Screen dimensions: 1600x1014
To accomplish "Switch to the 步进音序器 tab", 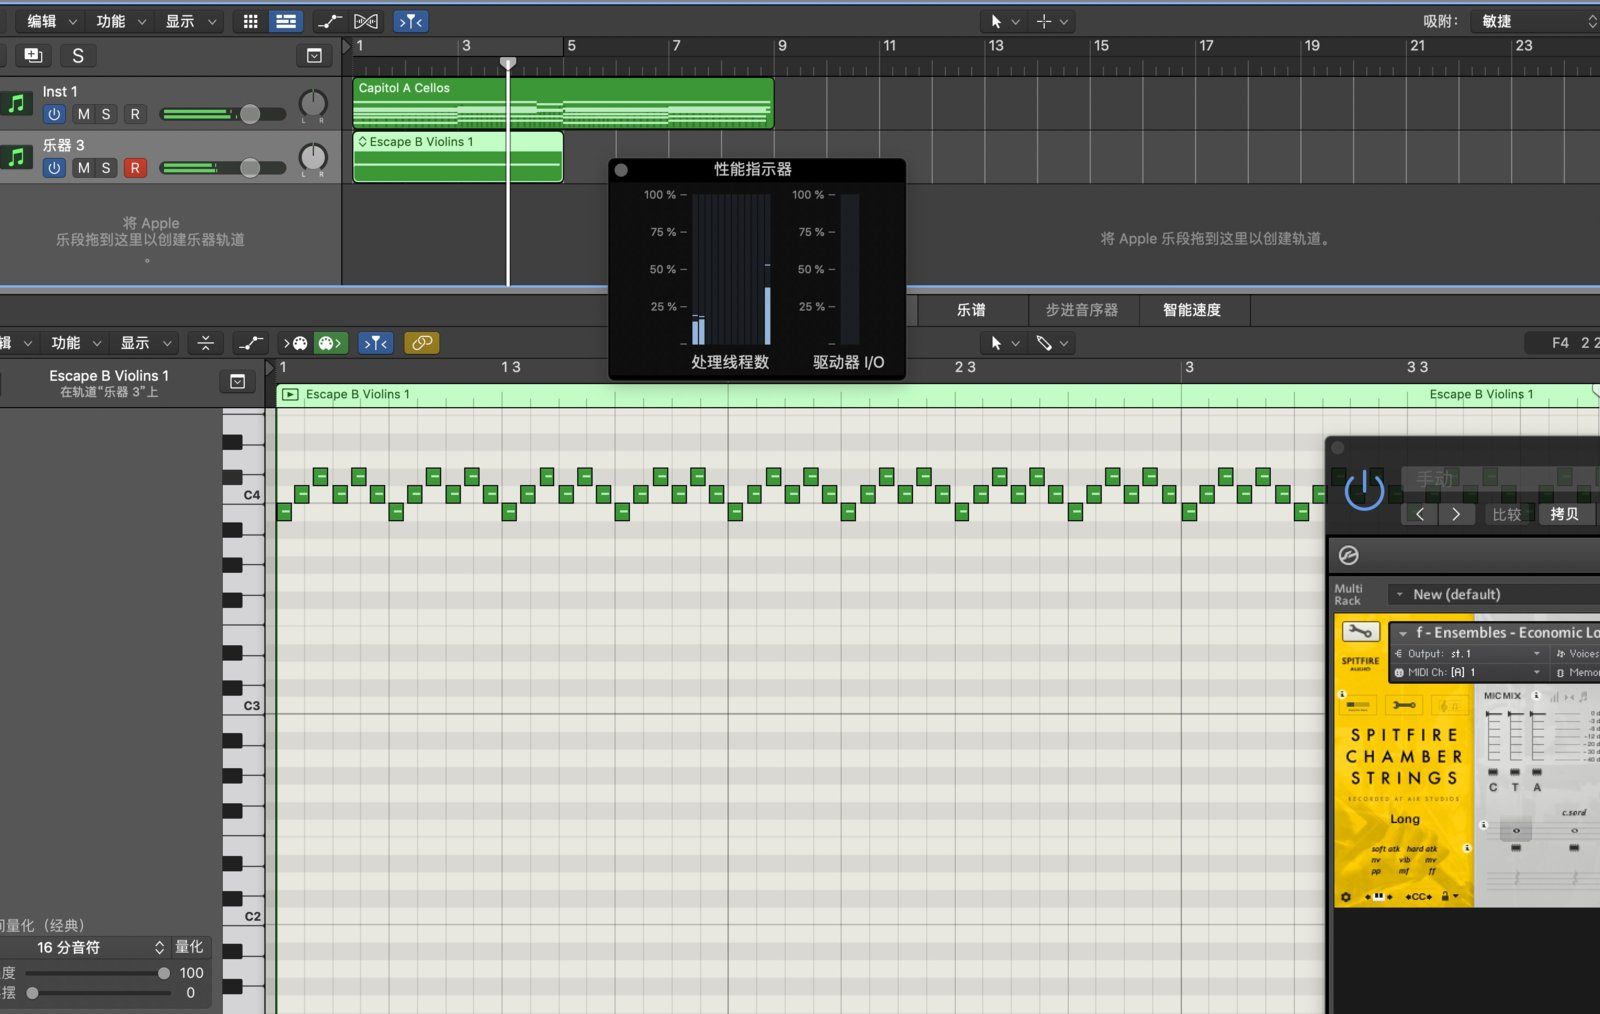I will 1082,310.
